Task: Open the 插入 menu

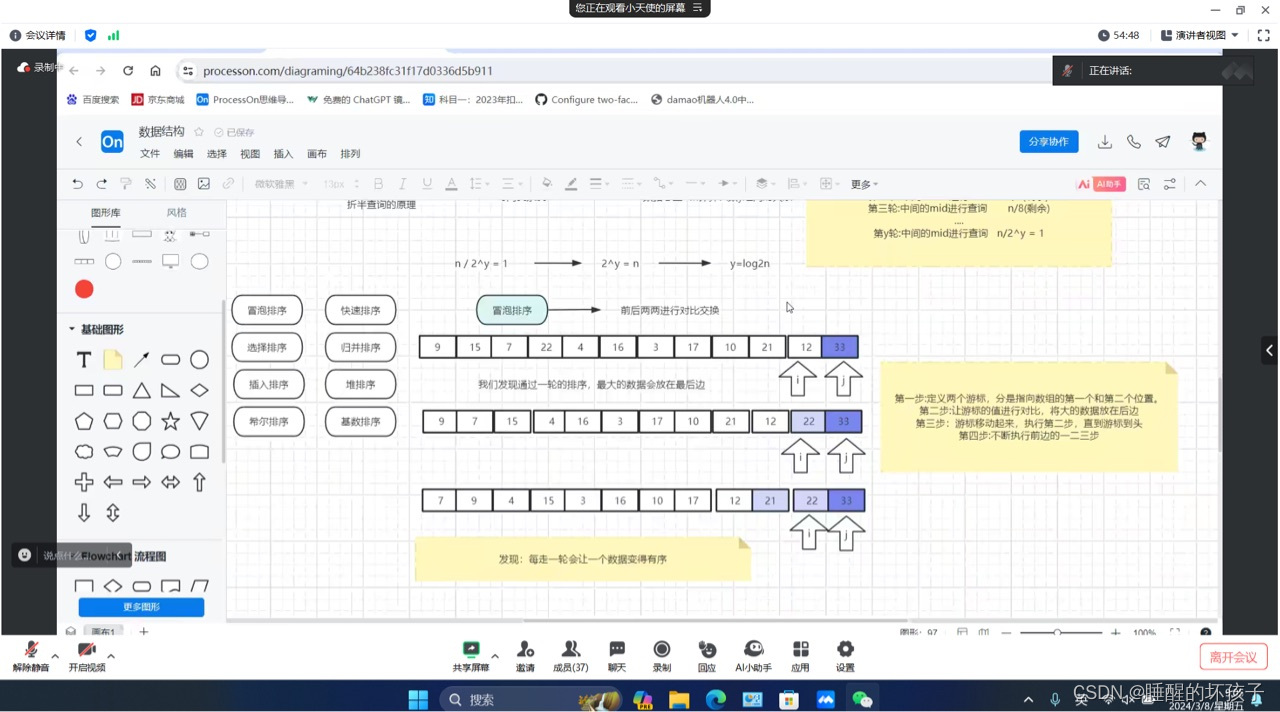Action: point(283,154)
